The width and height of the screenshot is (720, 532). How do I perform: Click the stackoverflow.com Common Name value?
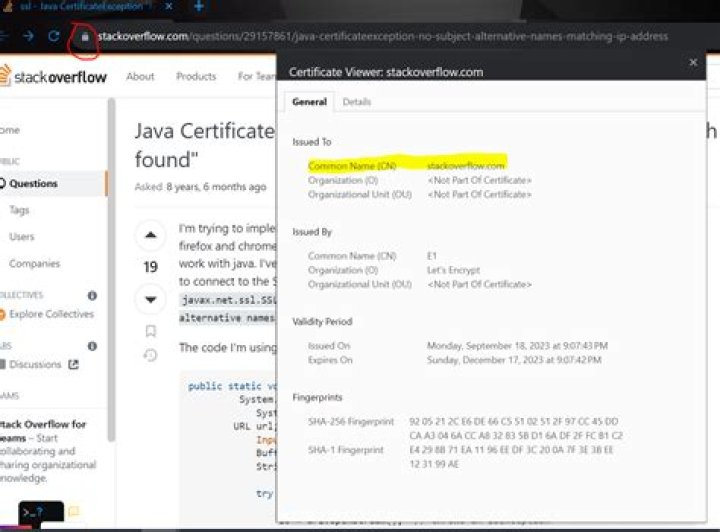tap(466, 166)
